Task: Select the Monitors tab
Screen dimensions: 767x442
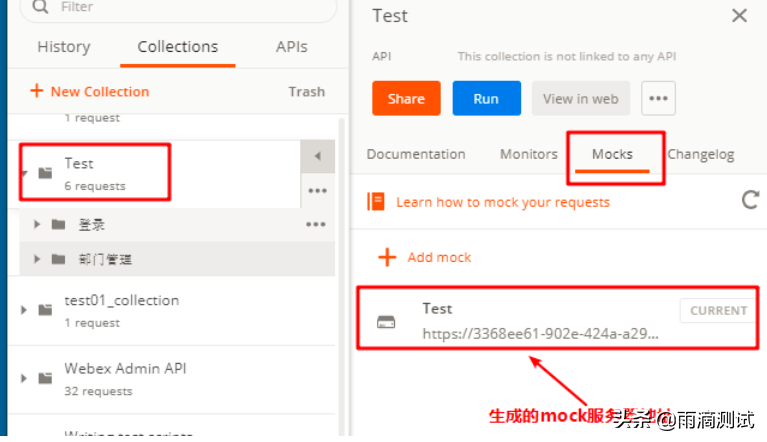Action: [x=528, y=154]
